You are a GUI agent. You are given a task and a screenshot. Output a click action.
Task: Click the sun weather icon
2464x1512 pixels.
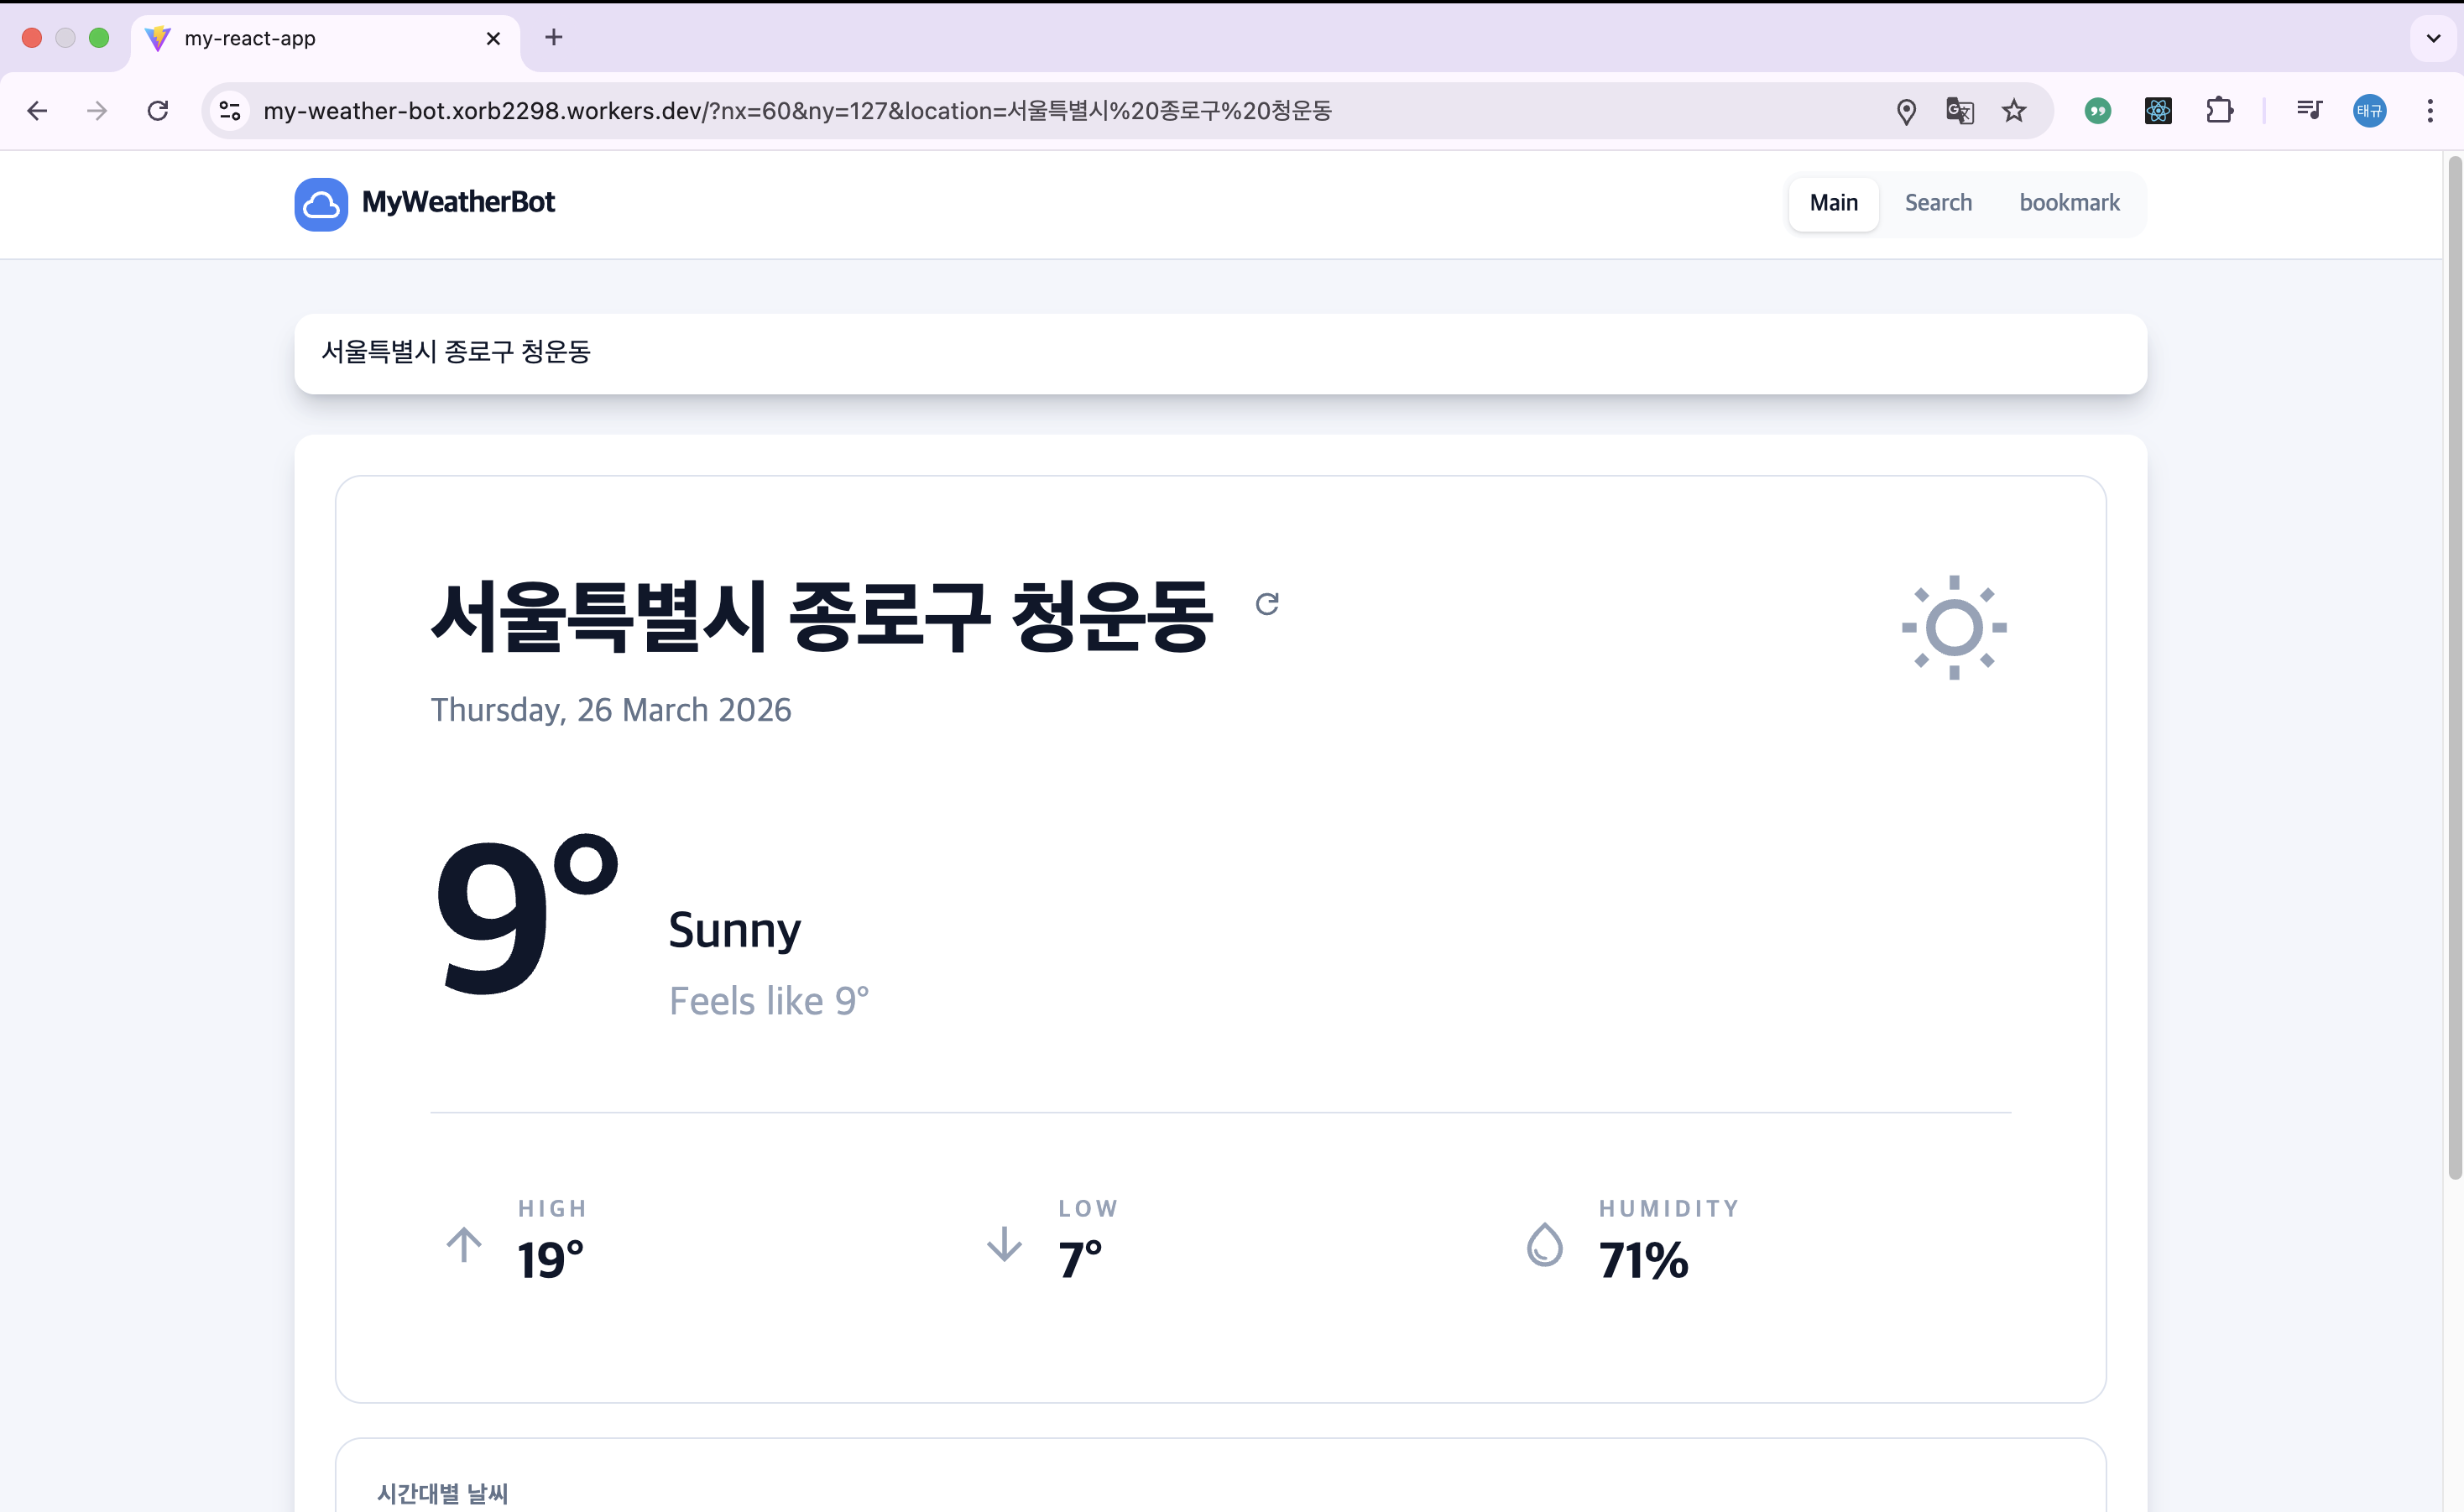1953,628
